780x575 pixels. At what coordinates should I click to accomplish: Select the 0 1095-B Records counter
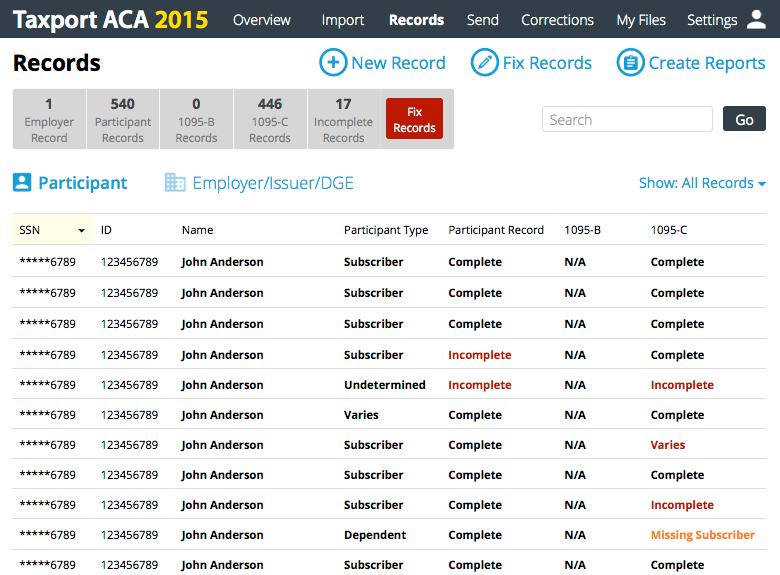click(x=196, y=119)
